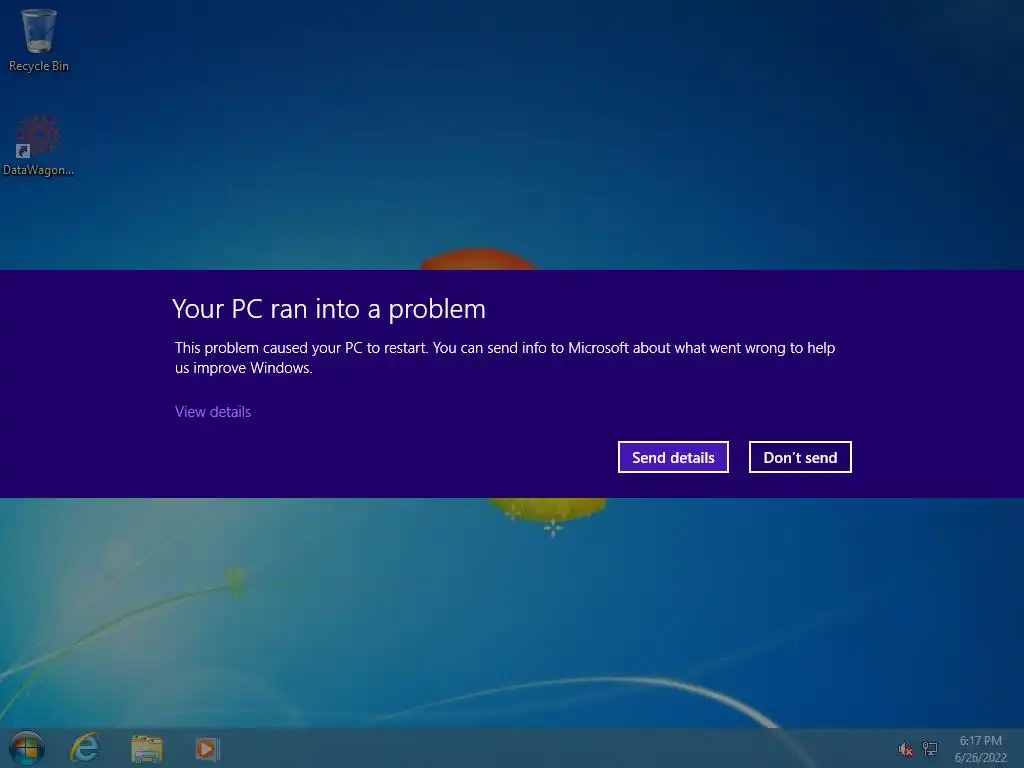The width and height of the screenshot is (1024, 768).
Task: Launch Windows Media Player from the taskbar
Action: click(x=207, y=749)
